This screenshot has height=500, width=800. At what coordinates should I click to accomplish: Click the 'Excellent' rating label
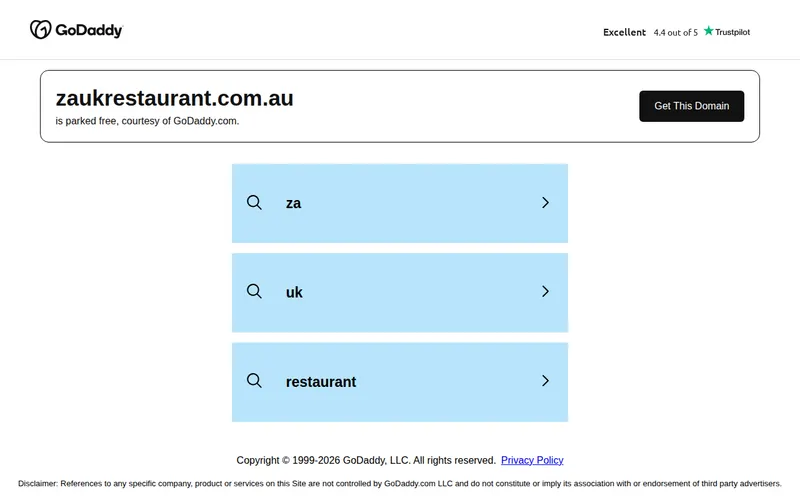tap(624, 32)
